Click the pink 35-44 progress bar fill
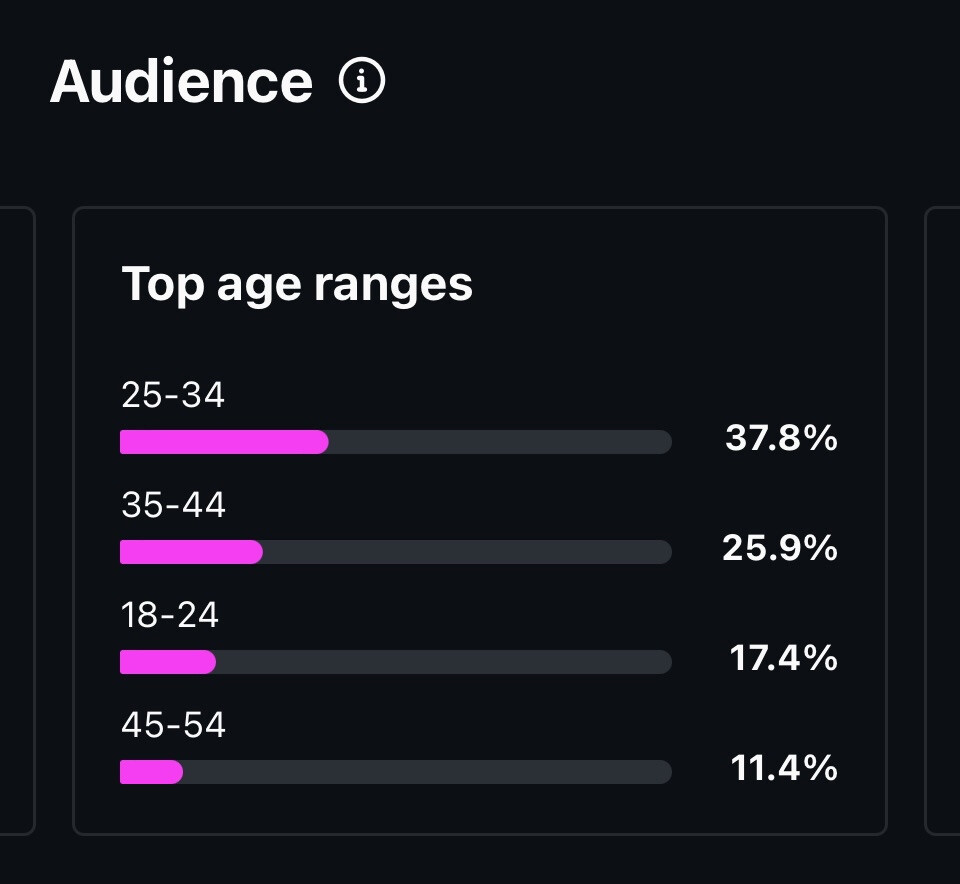This screenshot has height=884, width=960. [x=191, y=552]
